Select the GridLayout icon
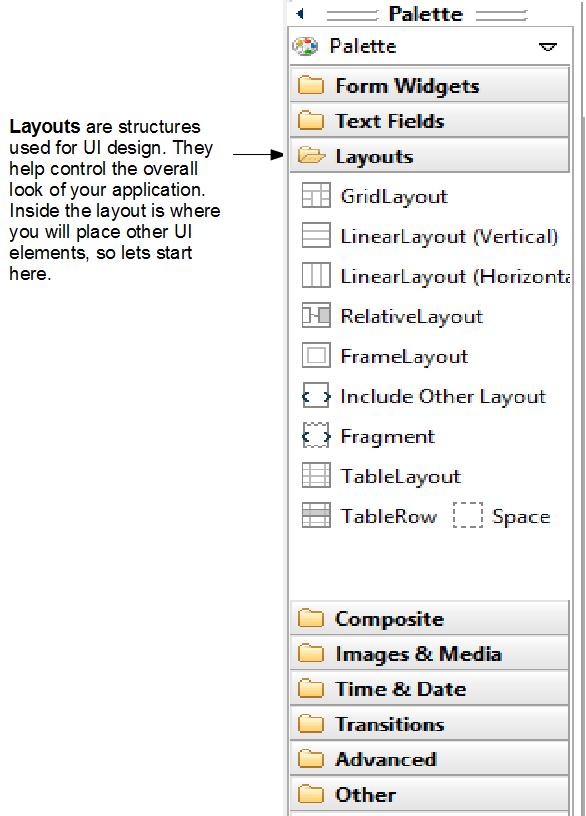Image resolution: width=586 pixels, height=816 pixels. tap(316, 195)
